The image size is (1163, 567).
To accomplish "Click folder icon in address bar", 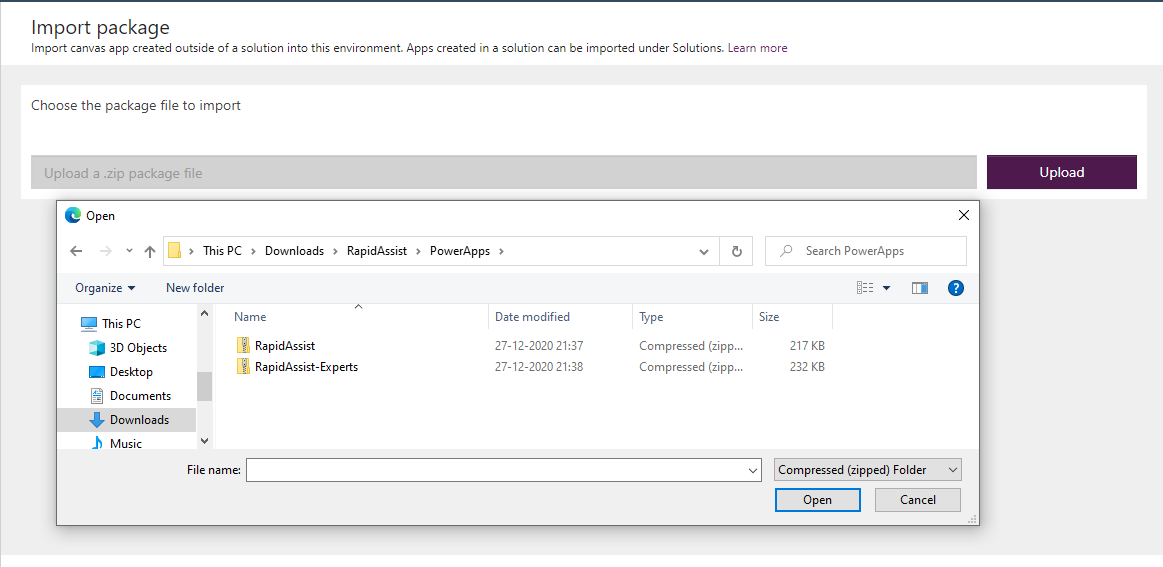I will (174, 251).
